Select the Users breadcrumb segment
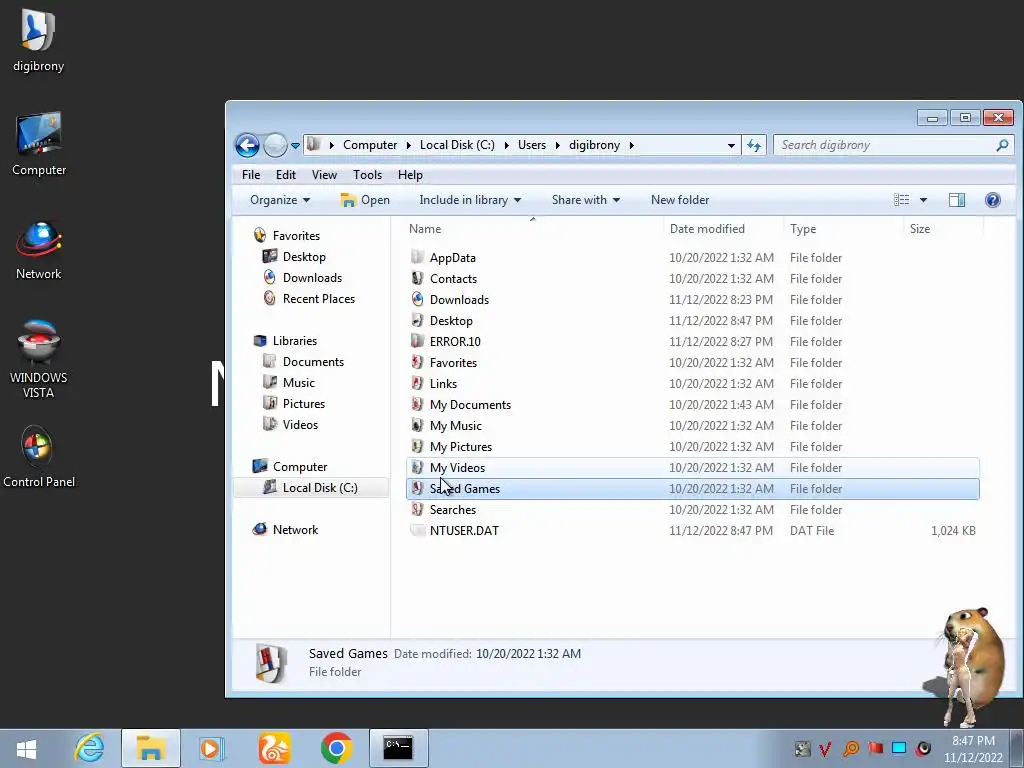 [532, 145]
